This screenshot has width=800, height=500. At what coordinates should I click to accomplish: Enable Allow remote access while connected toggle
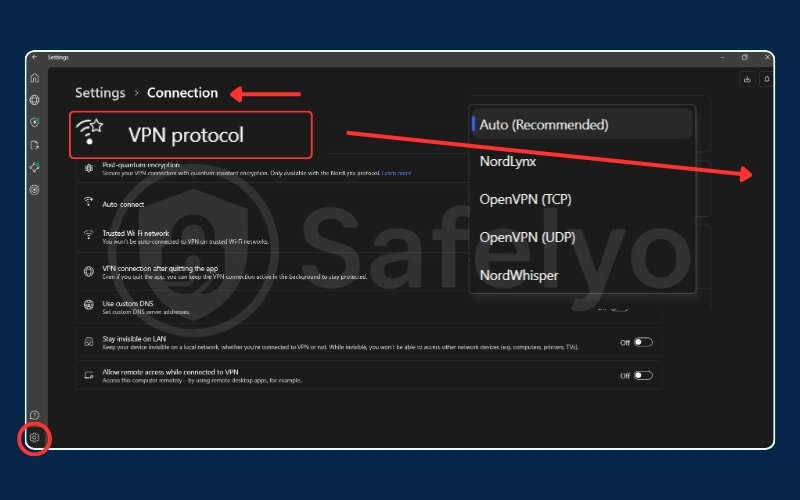coord(642,376)
